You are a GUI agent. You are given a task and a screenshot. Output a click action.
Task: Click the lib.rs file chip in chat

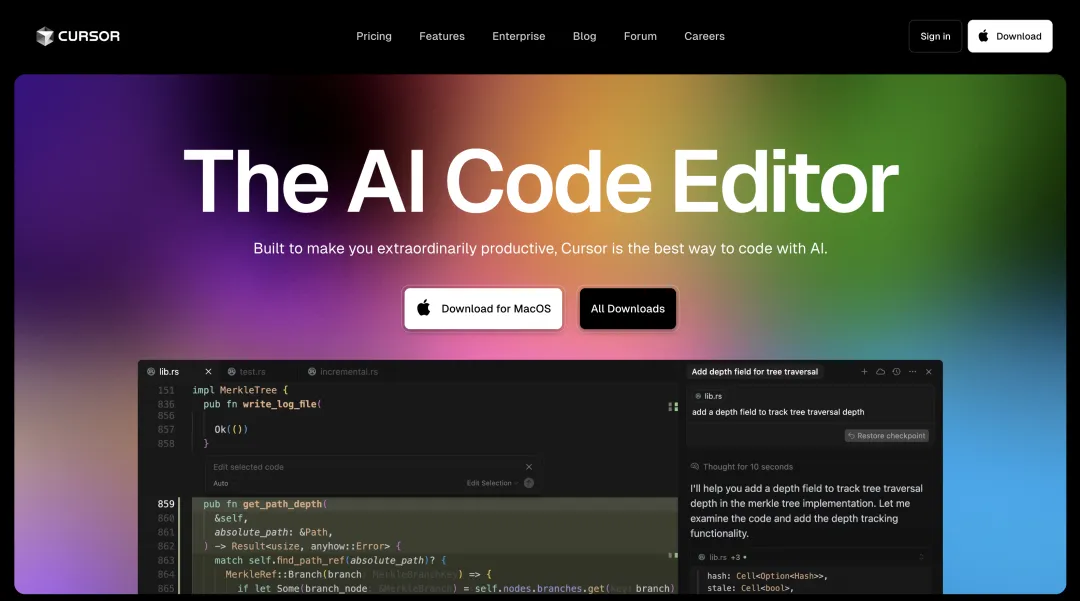pyautogui.click(x=708, y=396)
